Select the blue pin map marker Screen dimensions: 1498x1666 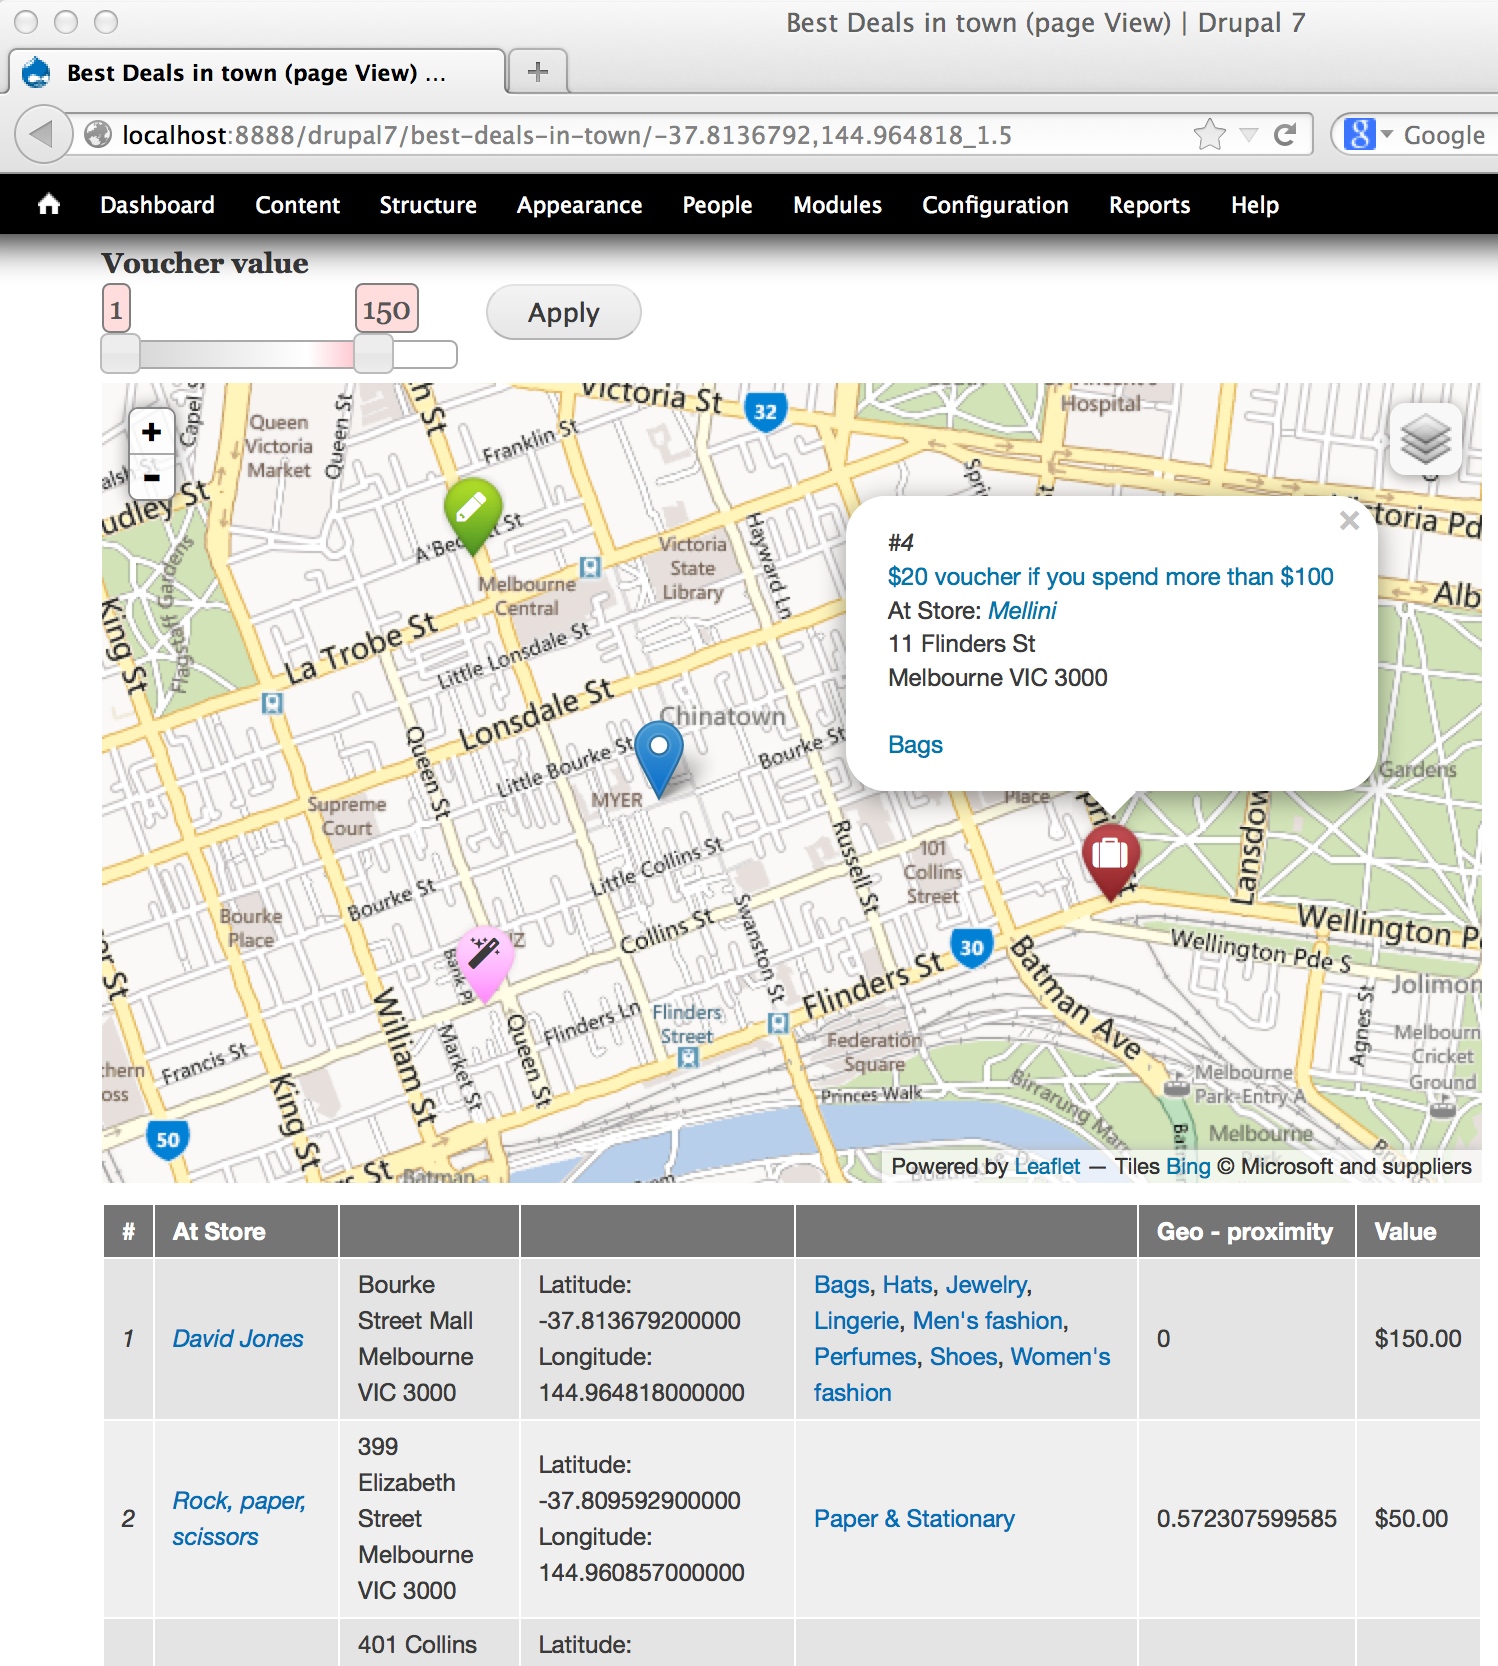point(659,753)
